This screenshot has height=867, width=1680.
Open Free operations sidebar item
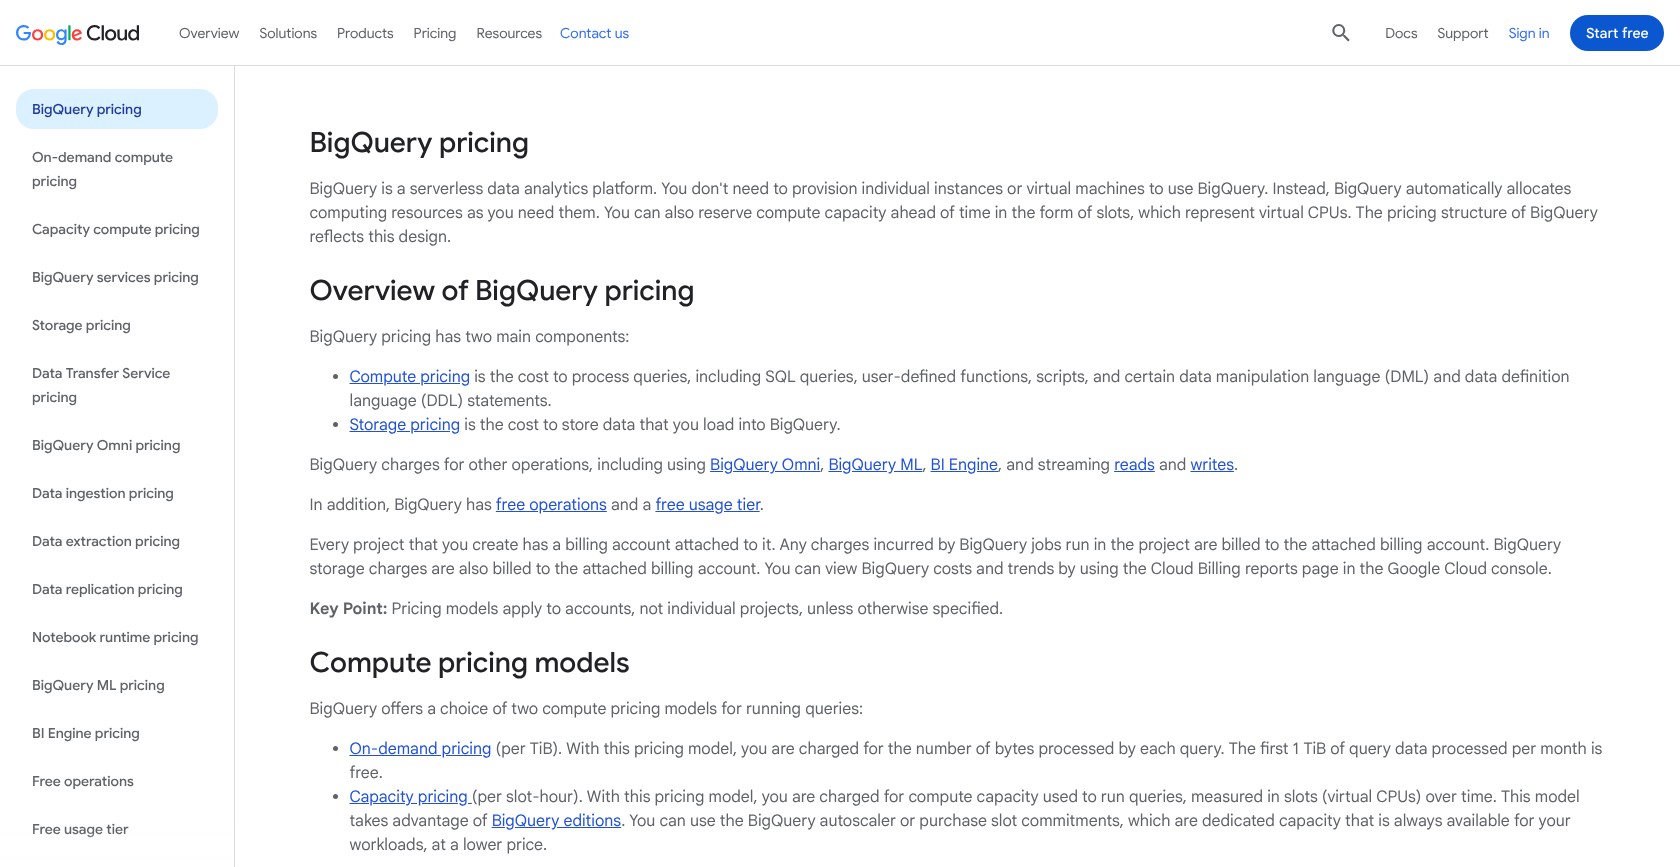[x=117, y=781]
